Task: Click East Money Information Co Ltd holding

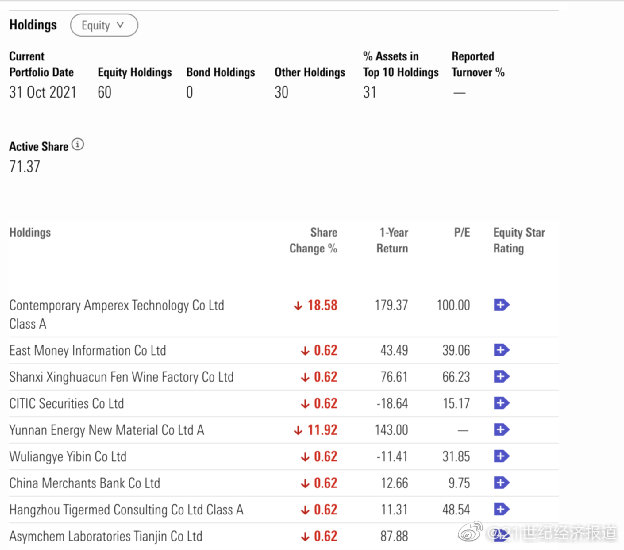Action: [88, 351]
